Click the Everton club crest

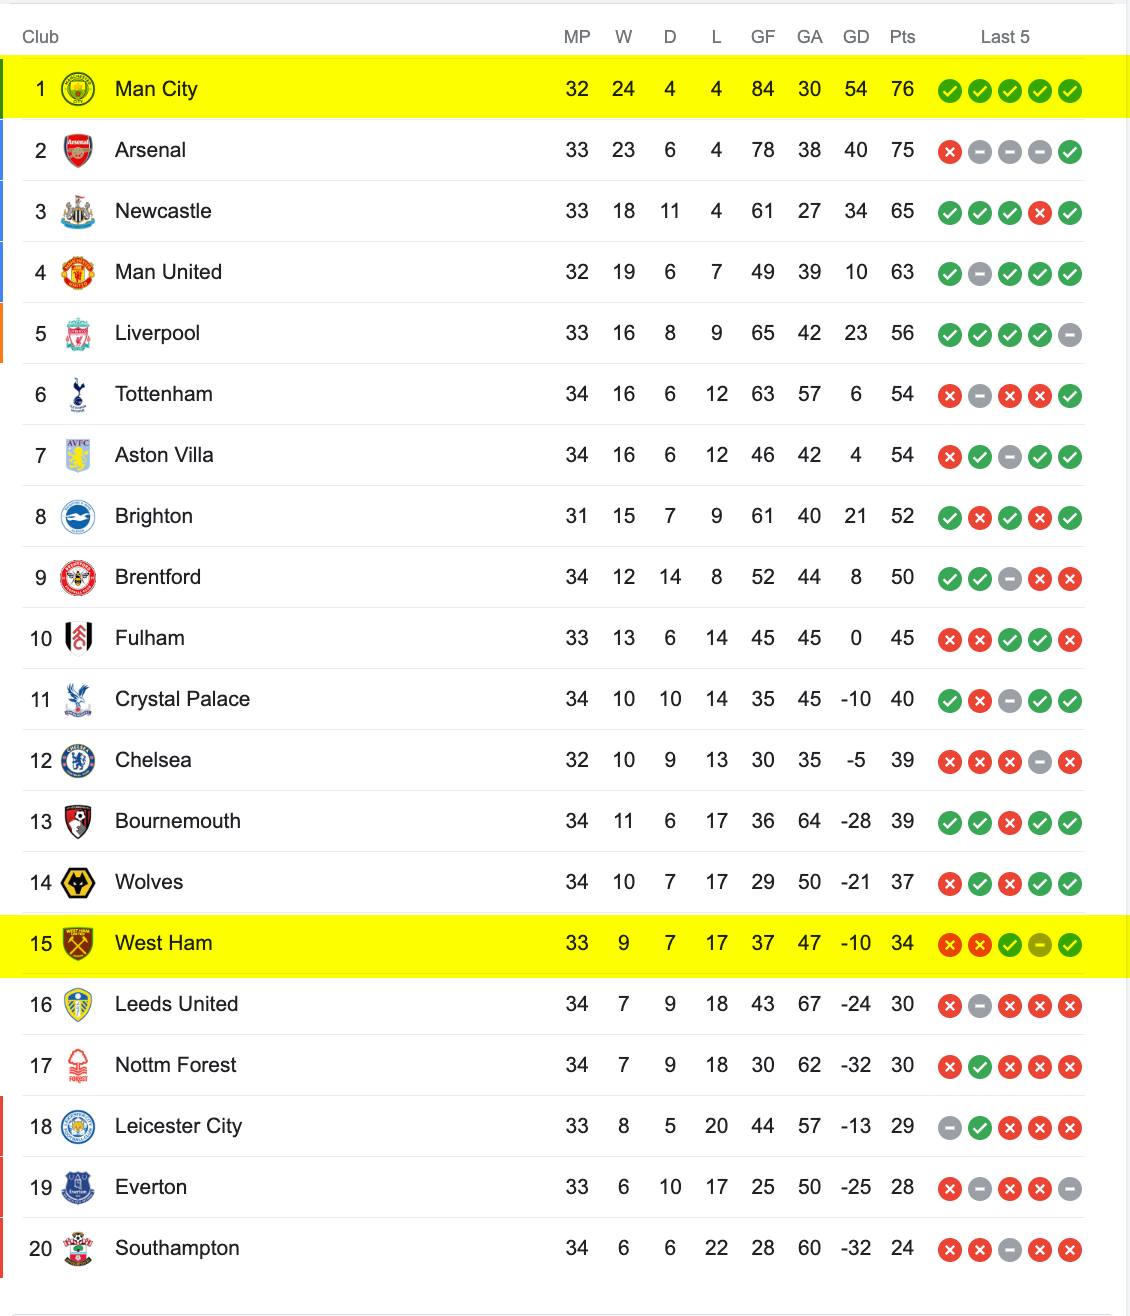click(78, 1187)
